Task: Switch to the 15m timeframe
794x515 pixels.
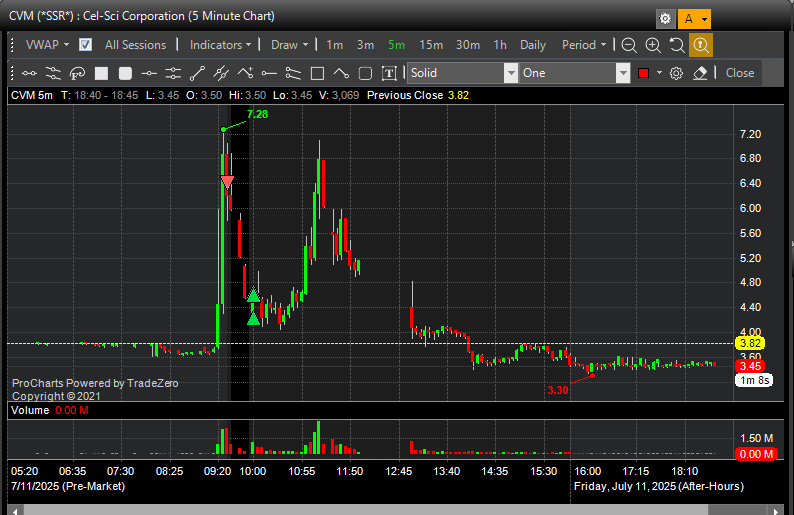Action: coord(431,45)
